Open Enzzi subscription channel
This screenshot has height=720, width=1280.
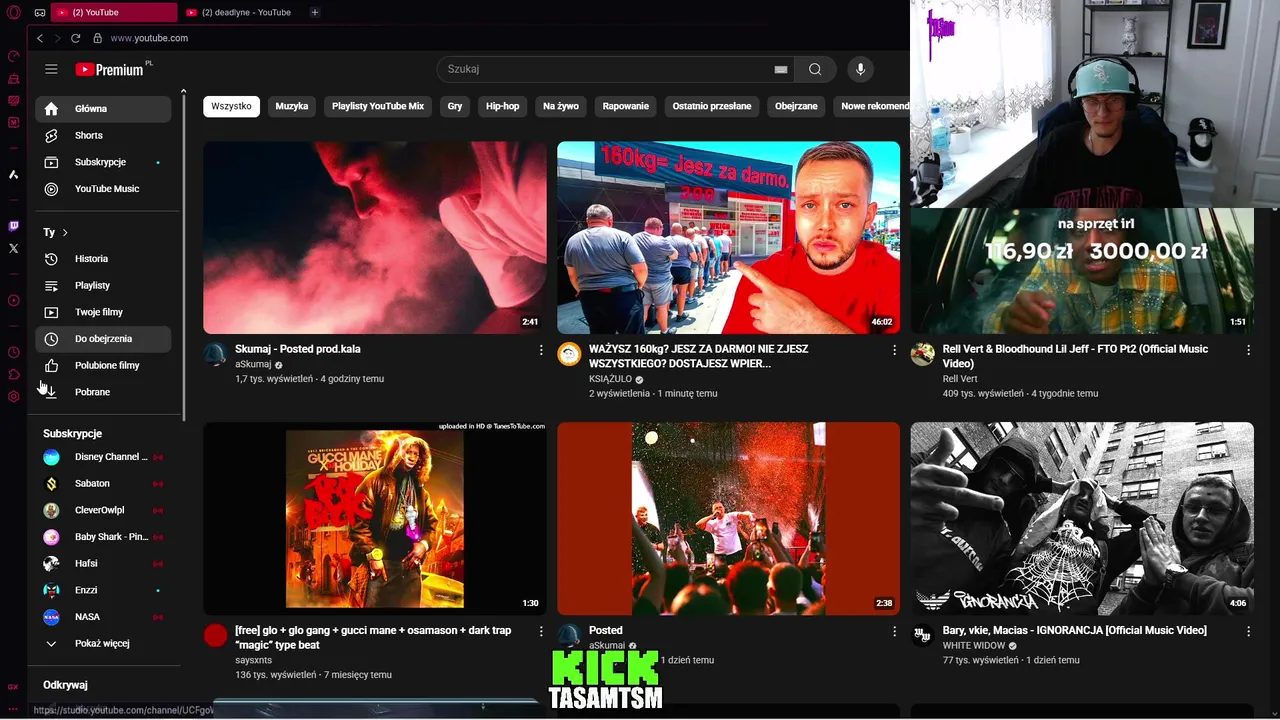pyautogui.click(x=103, y=590)
